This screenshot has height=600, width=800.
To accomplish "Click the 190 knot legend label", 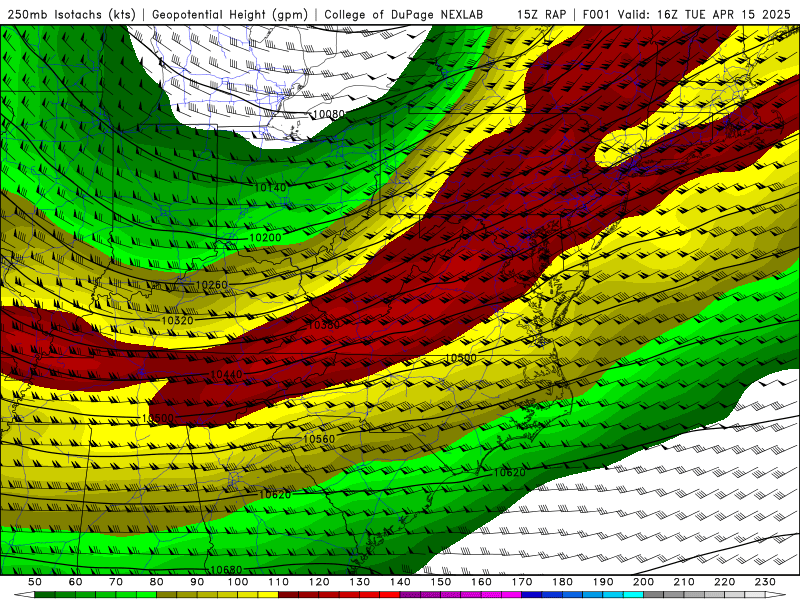I will click(x=603, y=582).
